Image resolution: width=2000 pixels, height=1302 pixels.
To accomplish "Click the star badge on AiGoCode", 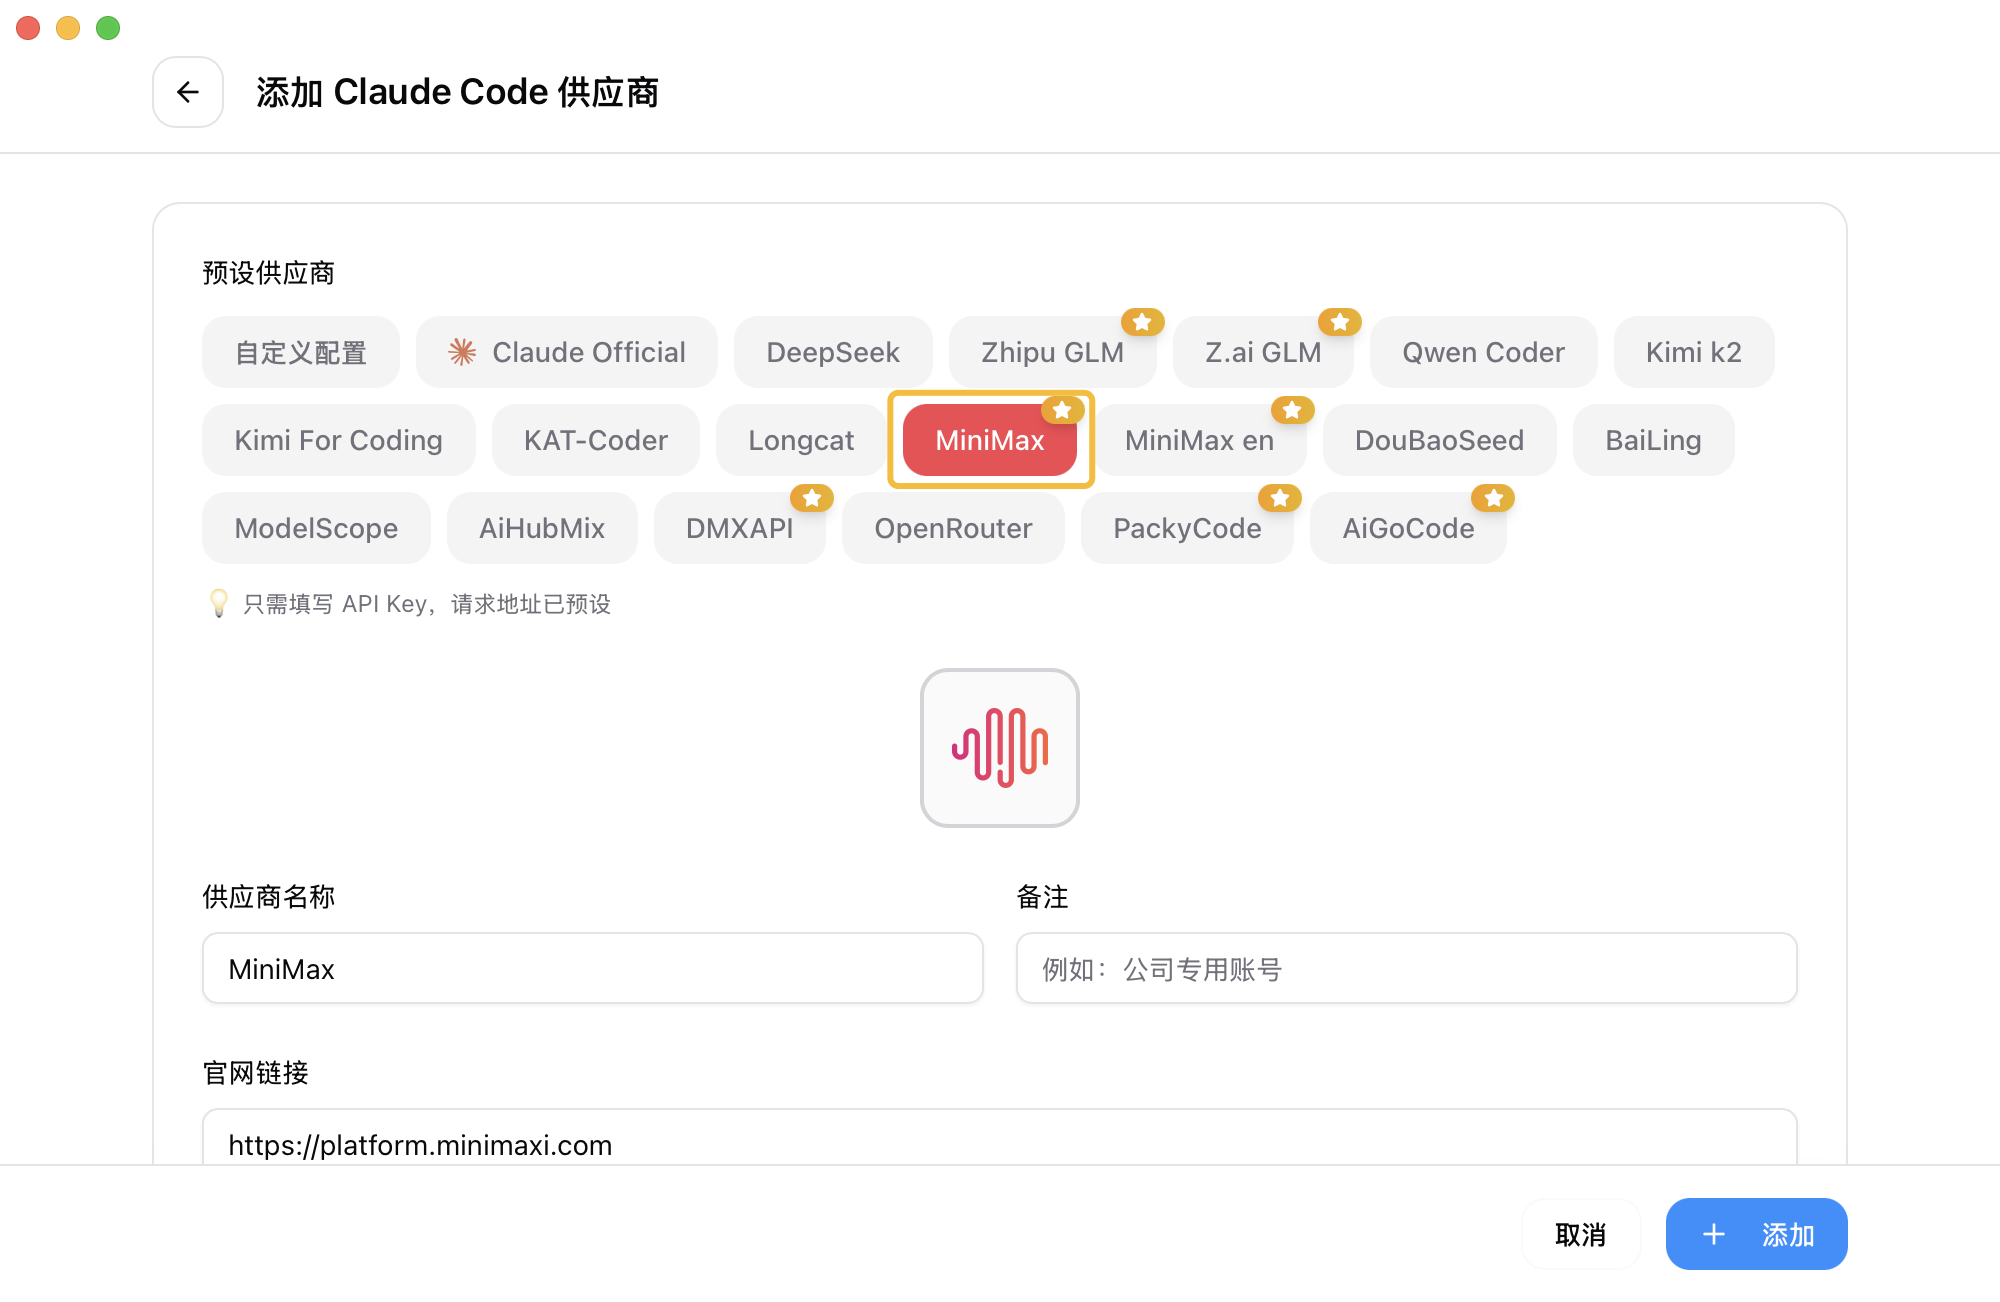I will (x=1493, y=498).
